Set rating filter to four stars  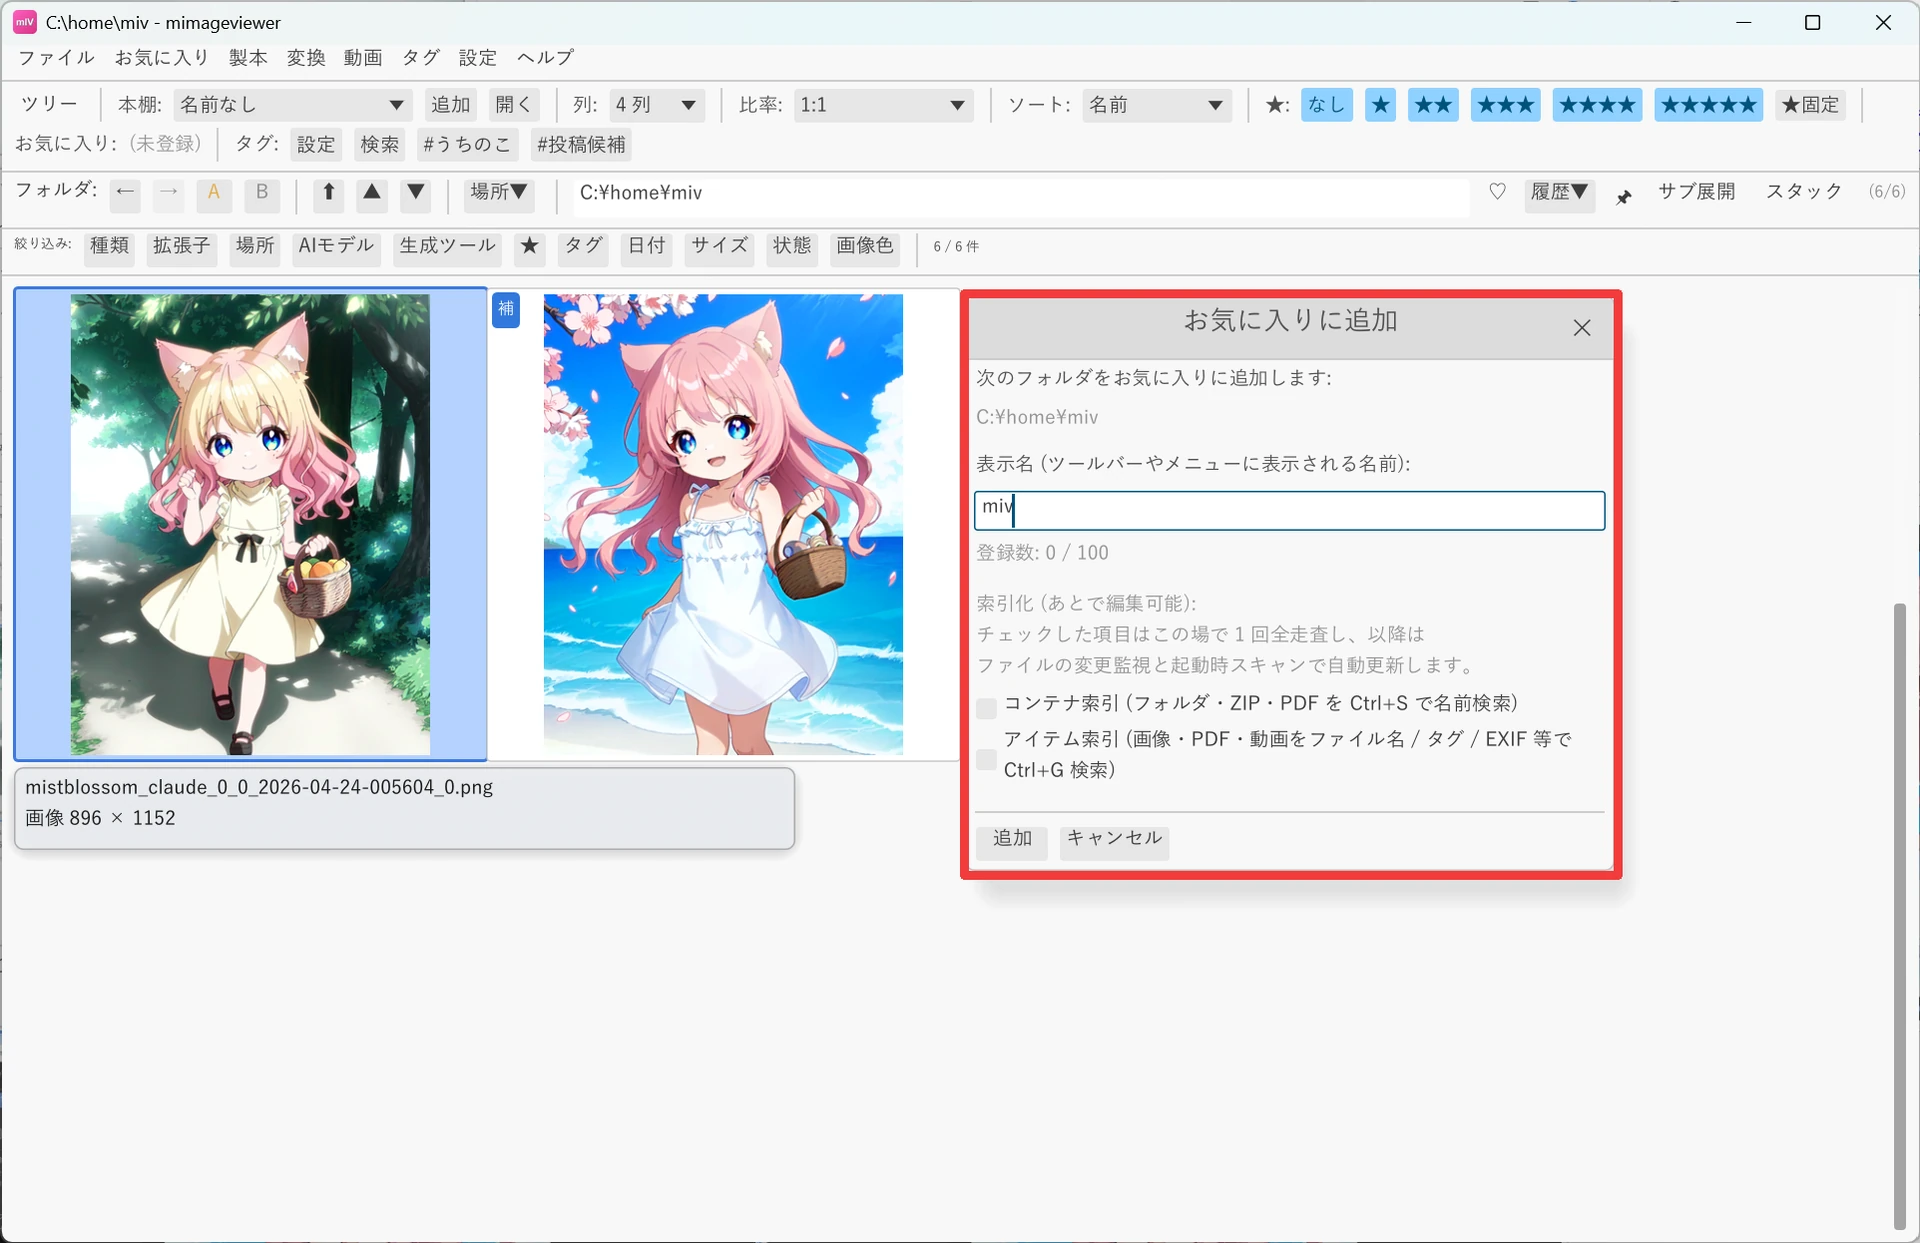pyautogui.click(x=1597, y=105)
